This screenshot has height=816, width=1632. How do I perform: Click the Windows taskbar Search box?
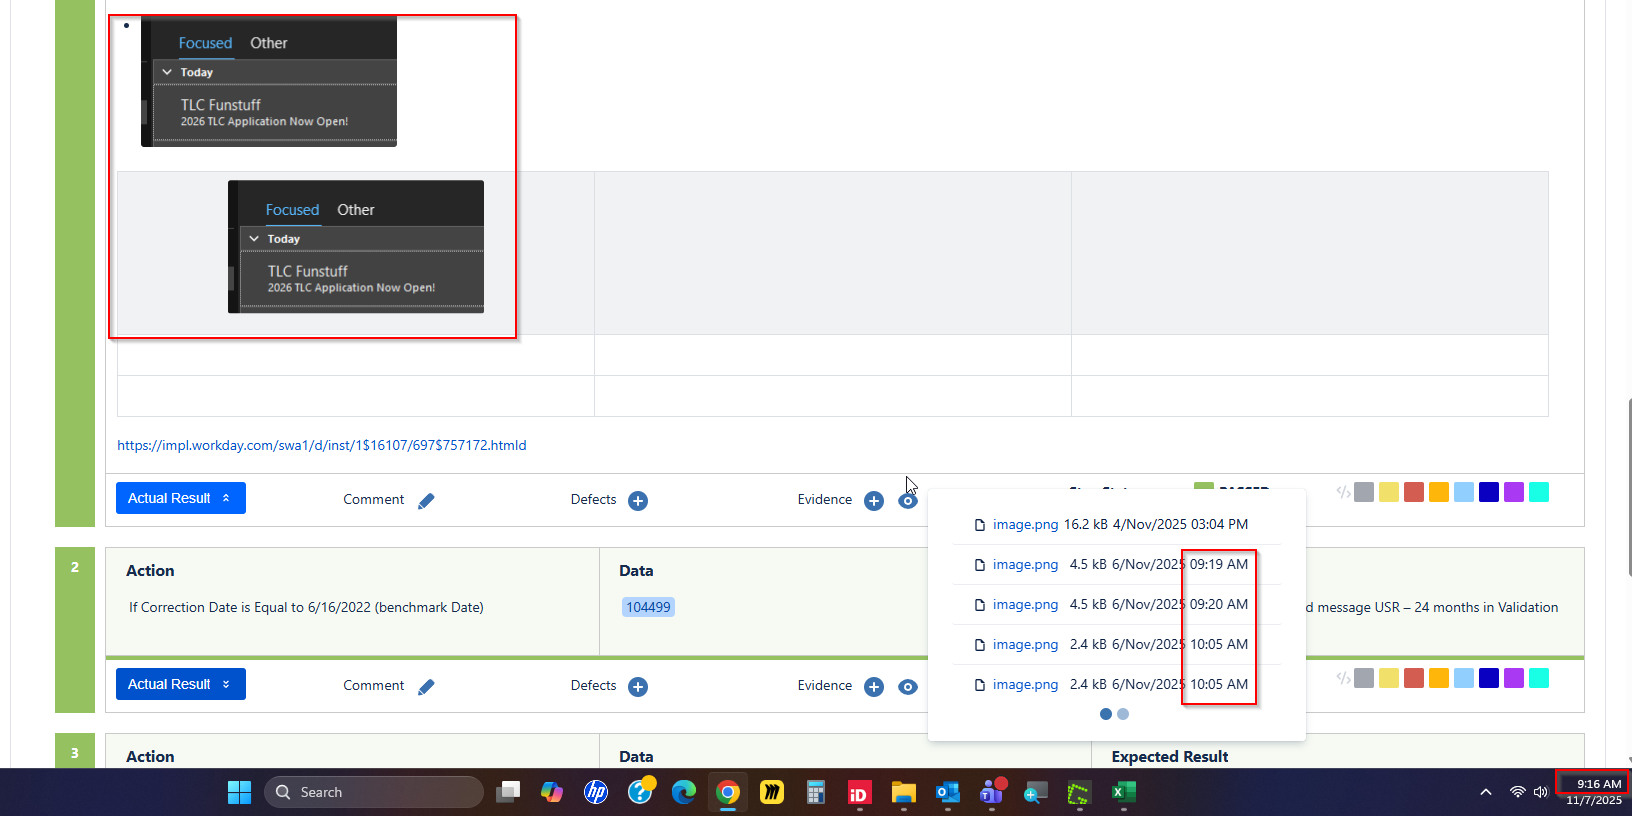pos(374,792)
